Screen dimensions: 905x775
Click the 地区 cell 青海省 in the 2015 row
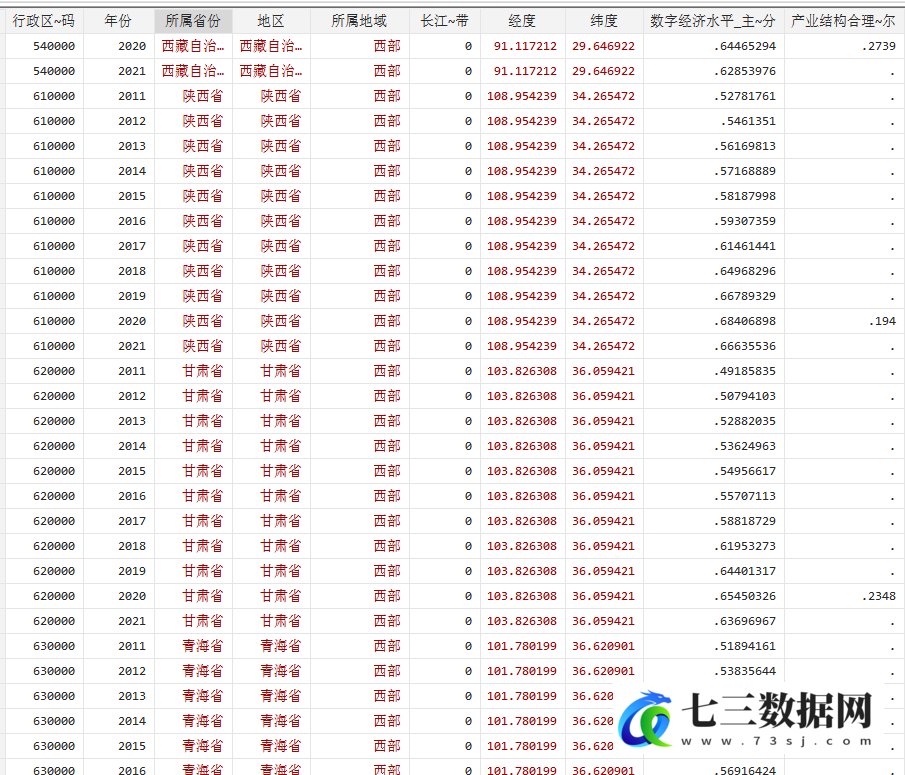click(281, 746)
